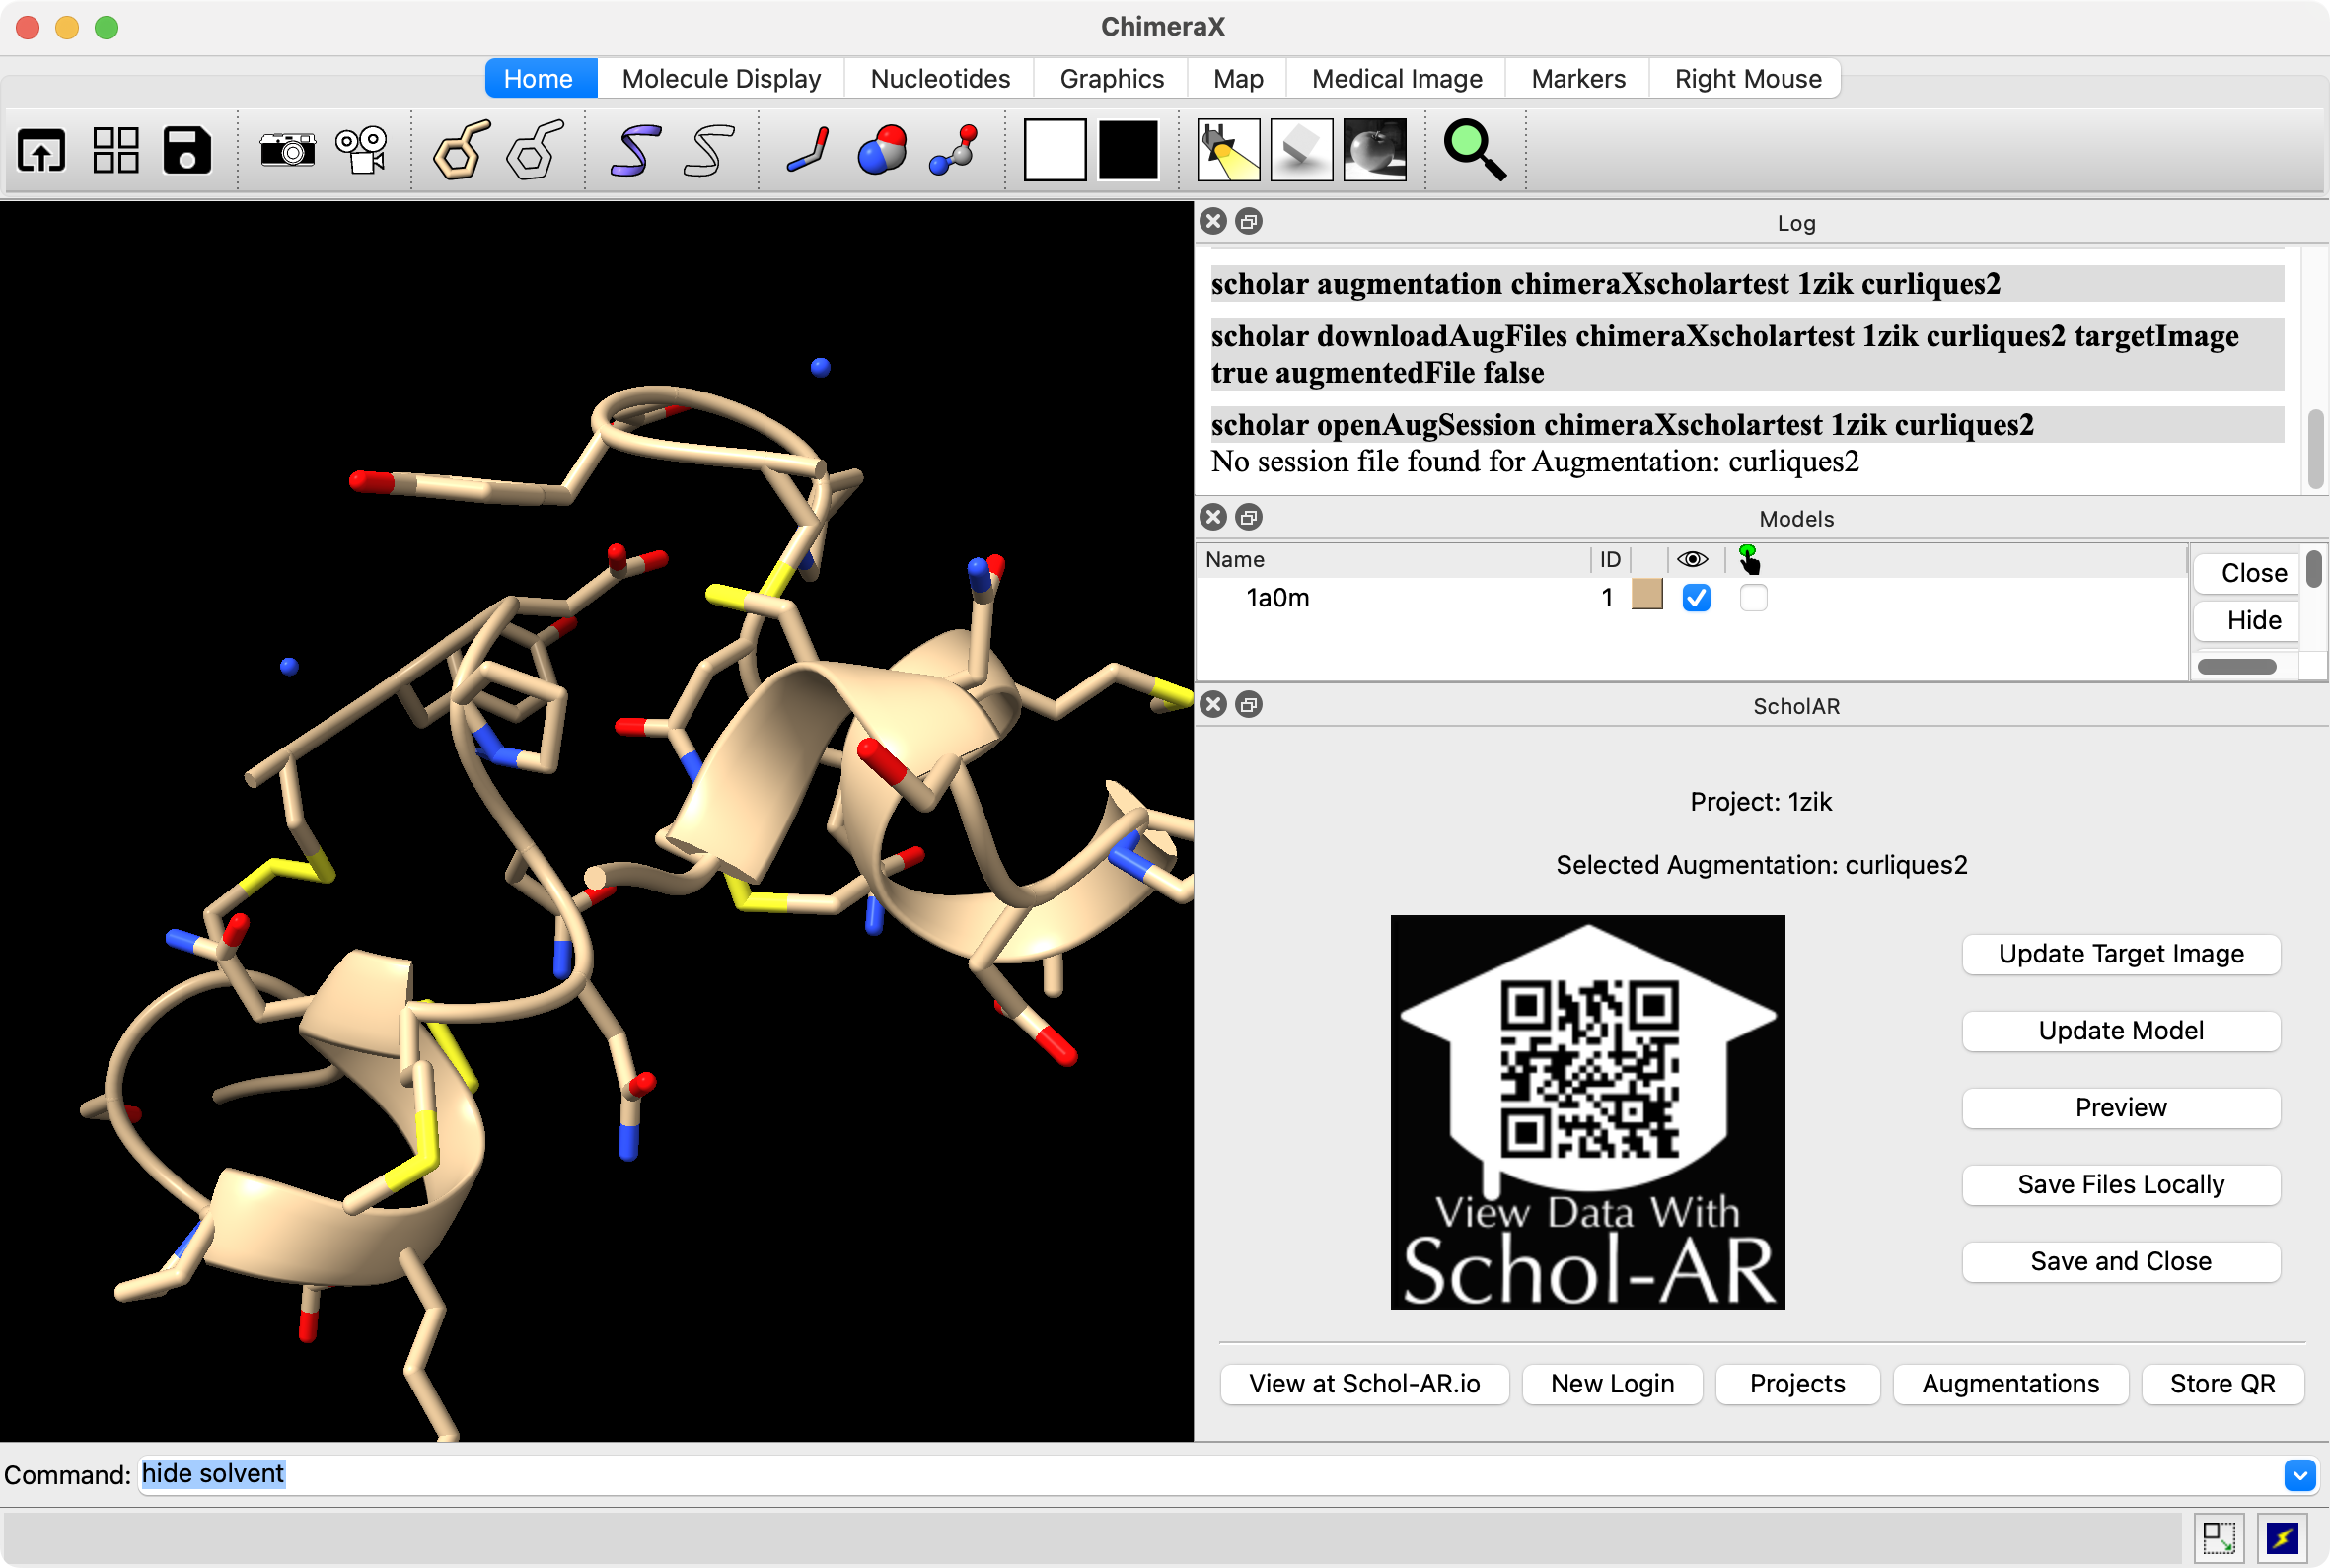Open the command history dropdown arrow
This screenshot has width=2330, height=1568.
tap(2299, 1474)
